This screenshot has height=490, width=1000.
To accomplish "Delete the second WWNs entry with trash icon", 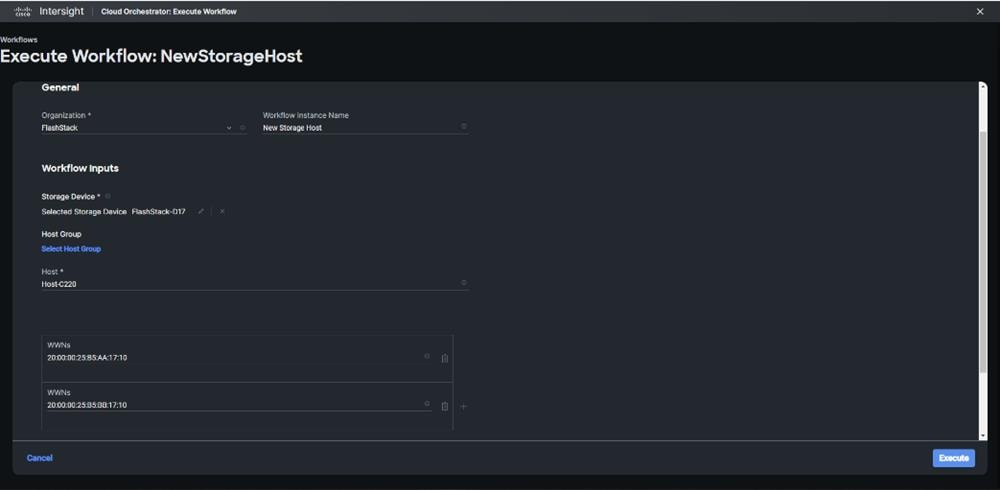I will click(445, 406).
